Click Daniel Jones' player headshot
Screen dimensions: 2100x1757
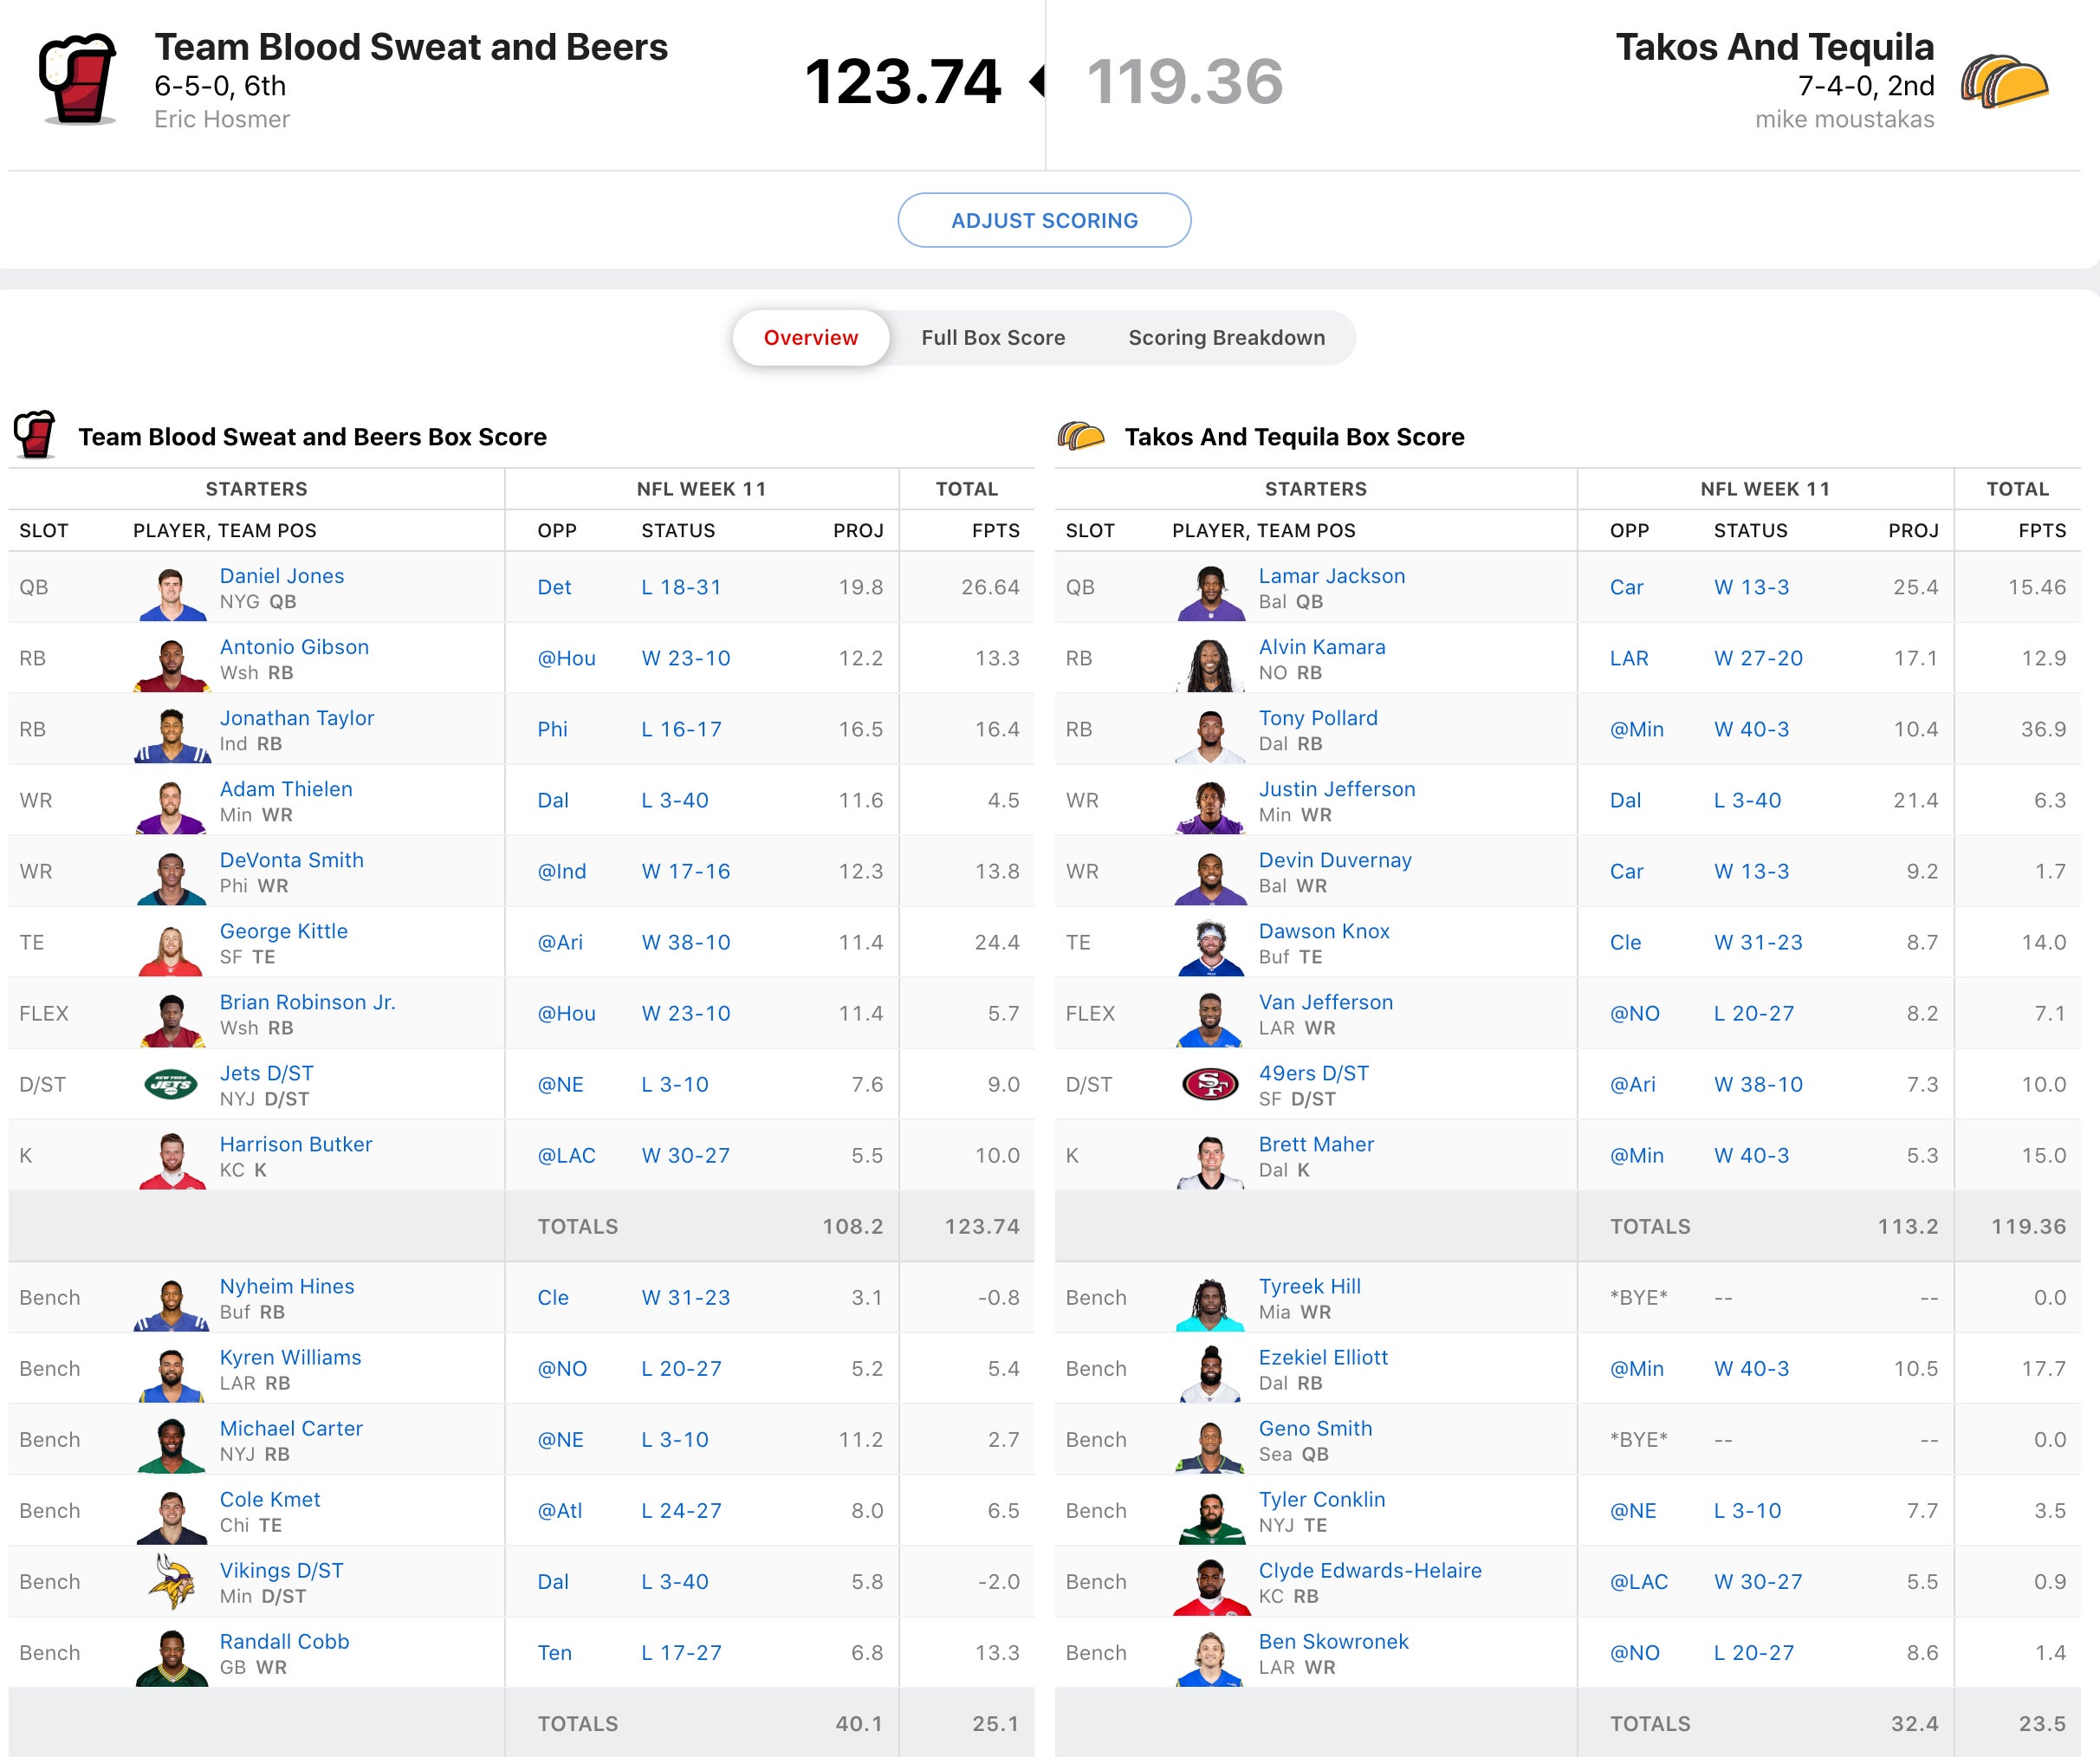[x=171, y=592]
